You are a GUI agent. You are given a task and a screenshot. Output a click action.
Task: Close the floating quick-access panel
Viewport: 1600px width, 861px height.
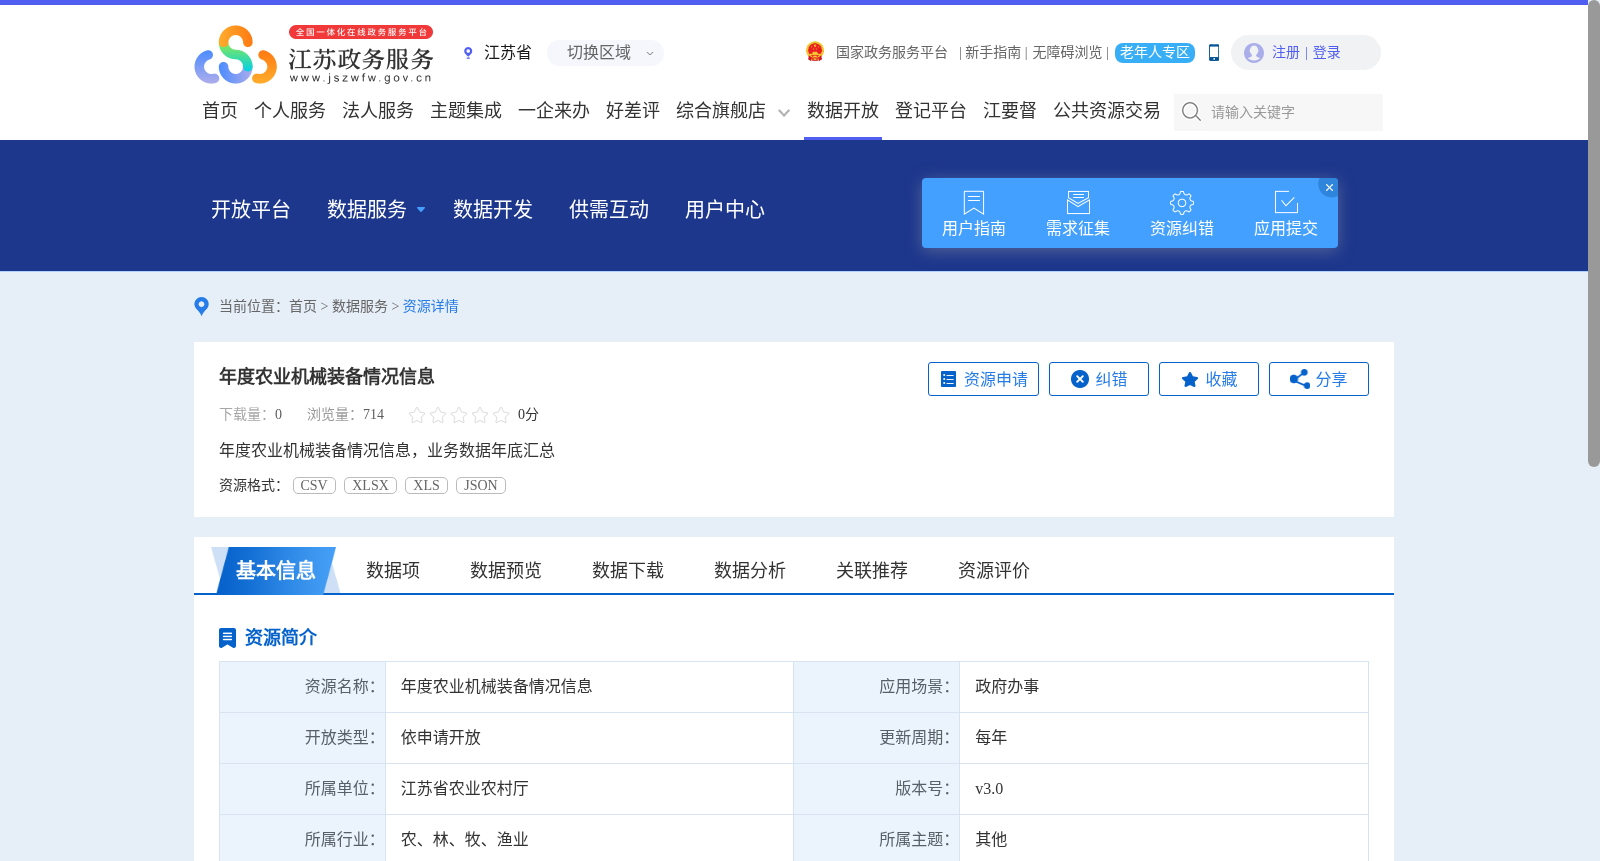pos(1329,187)
